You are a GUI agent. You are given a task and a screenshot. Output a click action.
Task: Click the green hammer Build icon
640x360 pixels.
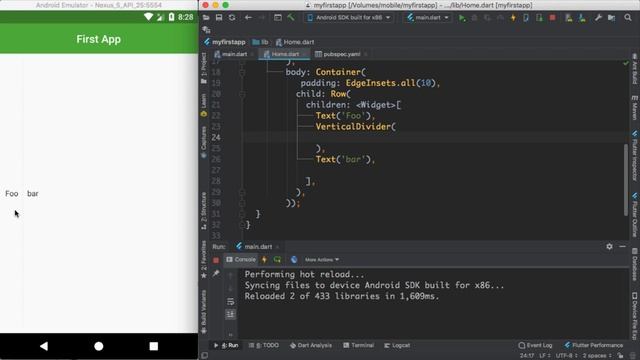point(291,18)
